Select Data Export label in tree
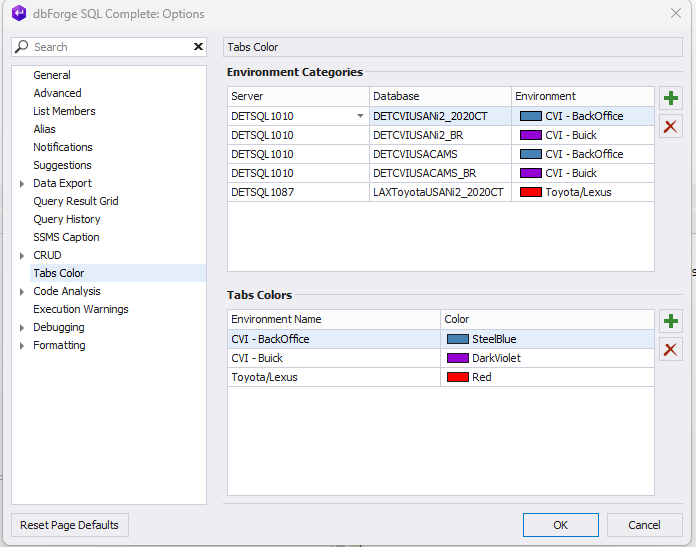The image size is (696, 547). point(62,183)
